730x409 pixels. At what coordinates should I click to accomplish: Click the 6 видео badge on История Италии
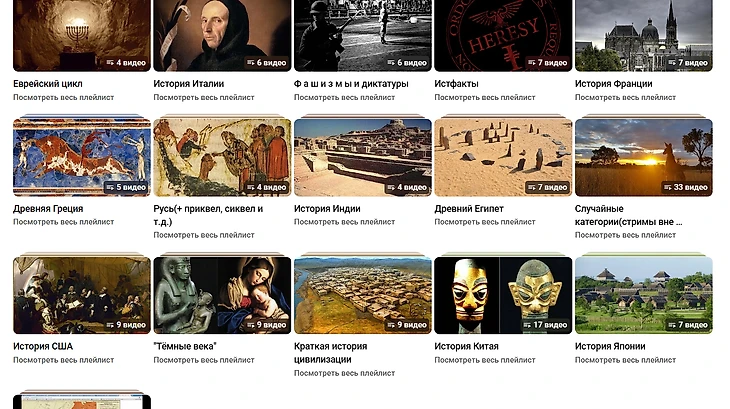[x=266, y=62]
